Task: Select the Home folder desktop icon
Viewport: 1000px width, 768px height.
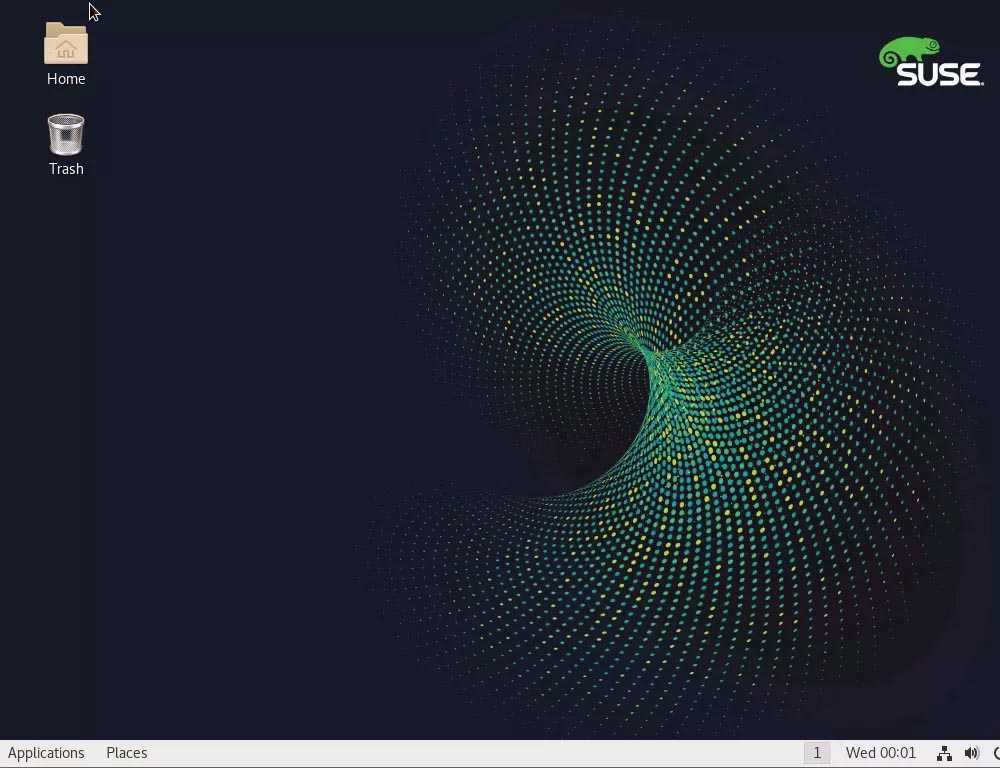Action: [x=66, y=44]
